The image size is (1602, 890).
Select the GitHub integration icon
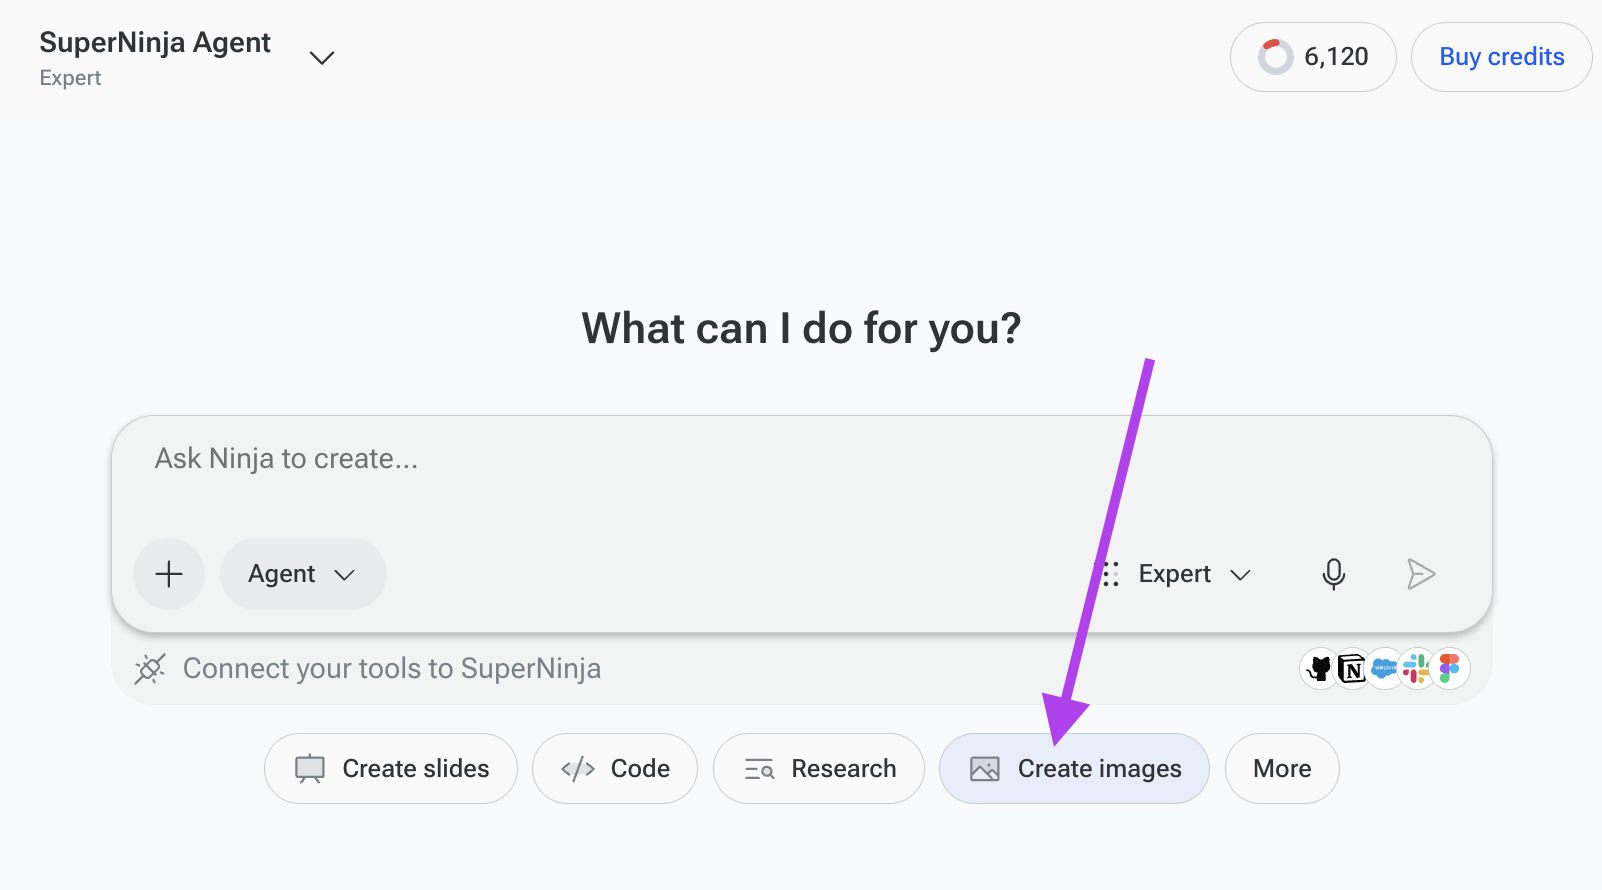(1320, 668)
